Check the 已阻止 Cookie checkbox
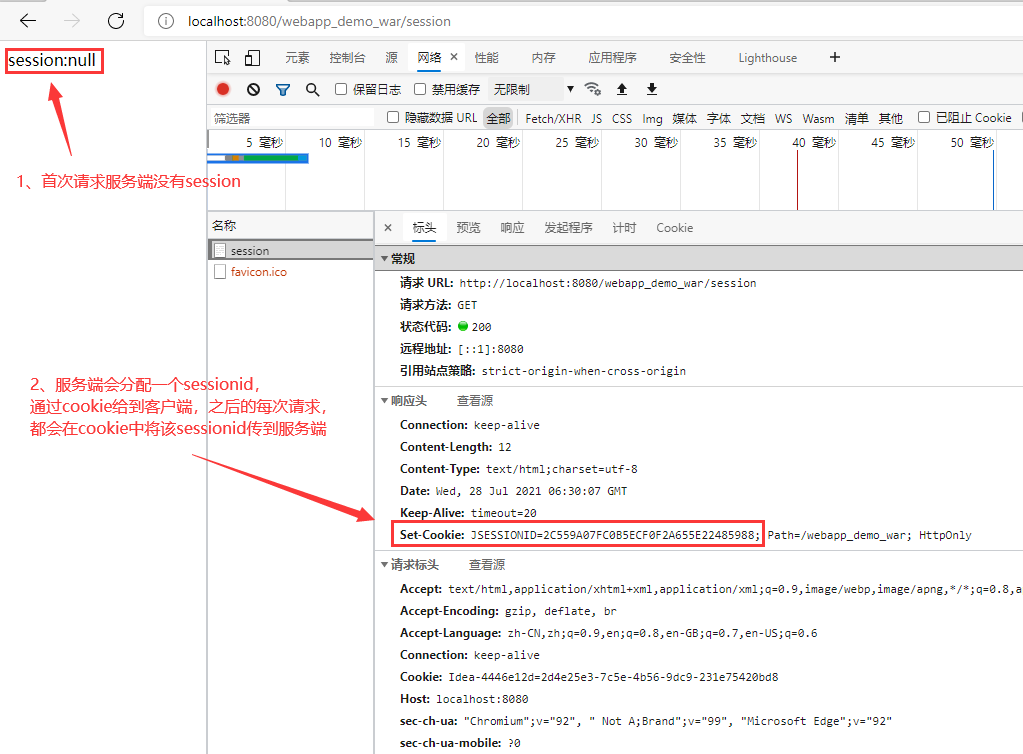 [924, 117]
